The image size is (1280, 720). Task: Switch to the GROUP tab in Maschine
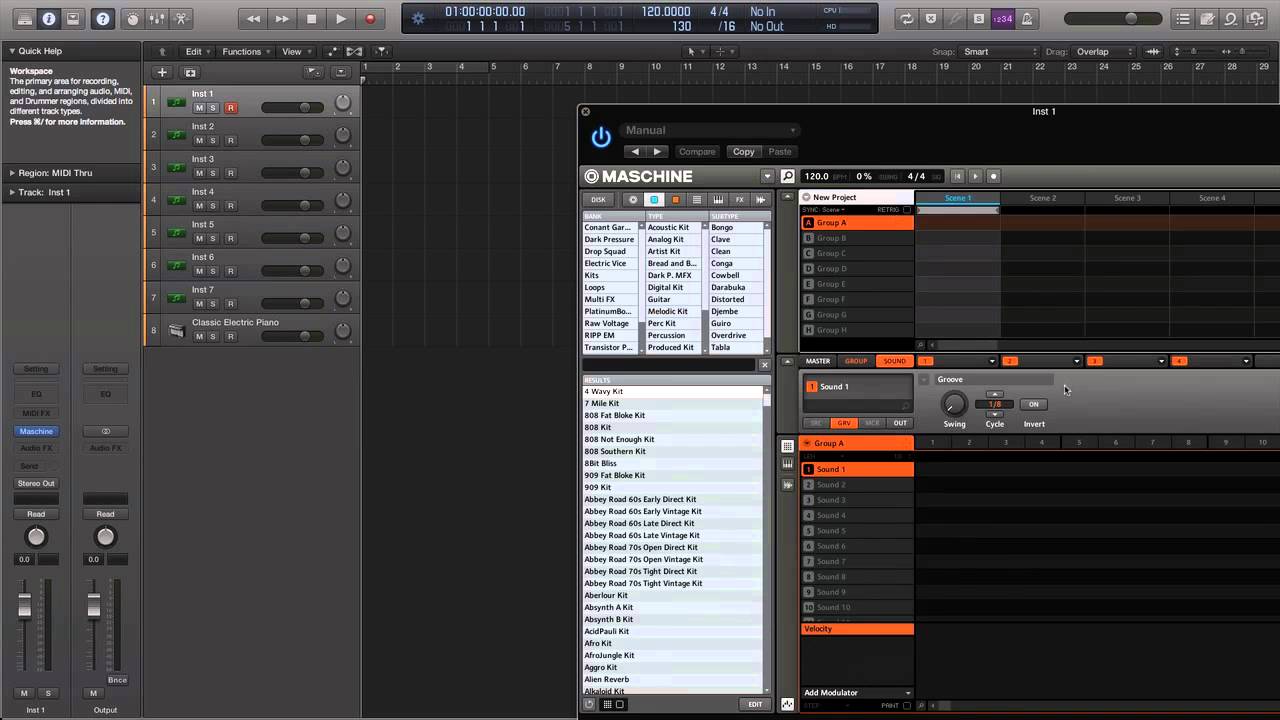coord(856,361)
